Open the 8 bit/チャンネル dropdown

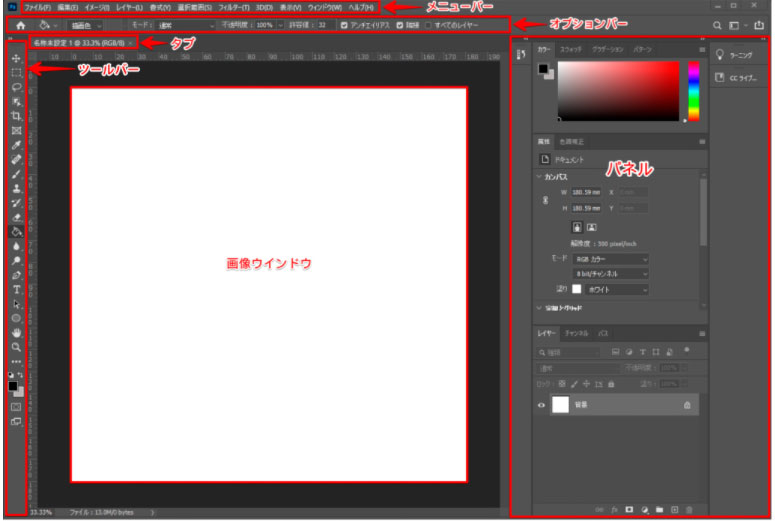(x=610, y=274)
